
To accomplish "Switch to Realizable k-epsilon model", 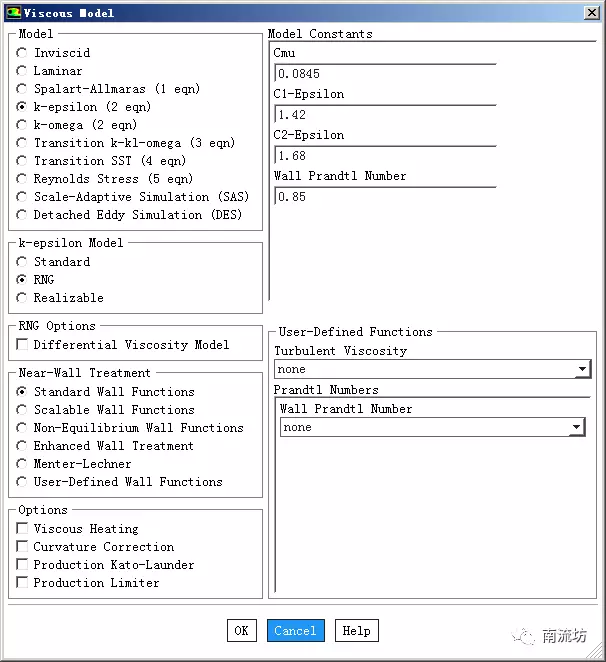I will point(22,298).
